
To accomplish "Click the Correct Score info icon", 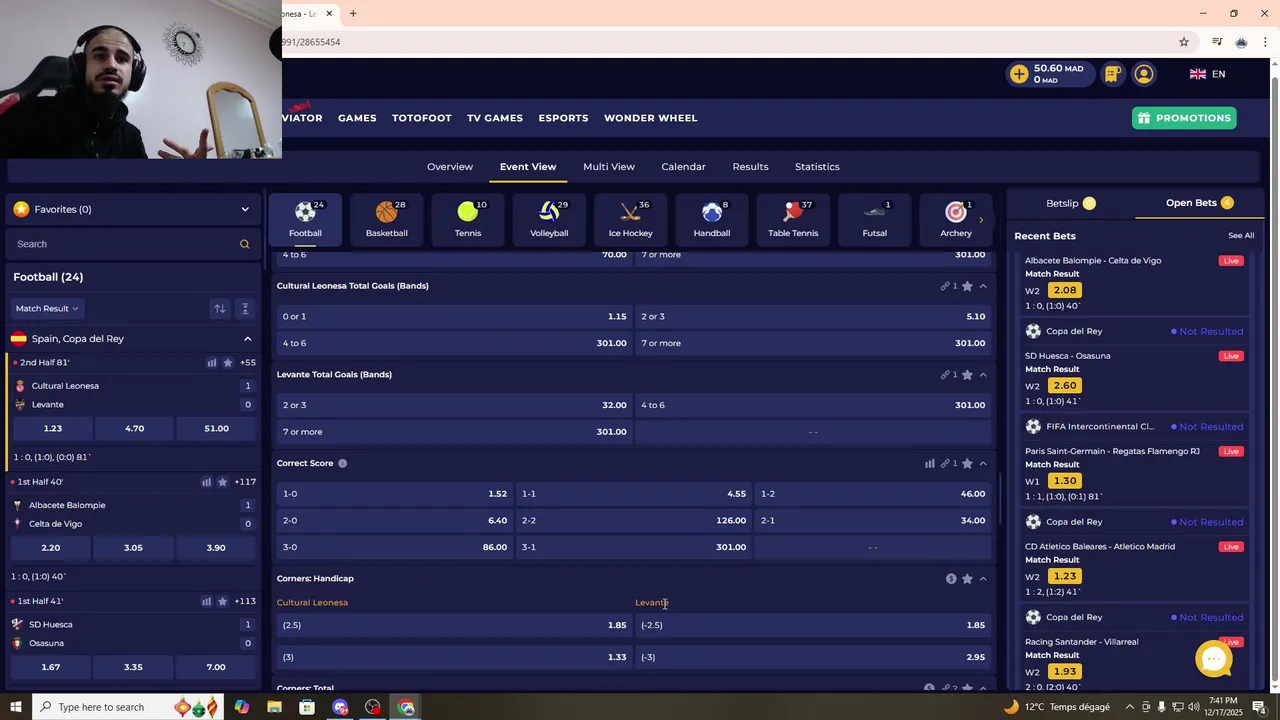I will click(342, 463).
